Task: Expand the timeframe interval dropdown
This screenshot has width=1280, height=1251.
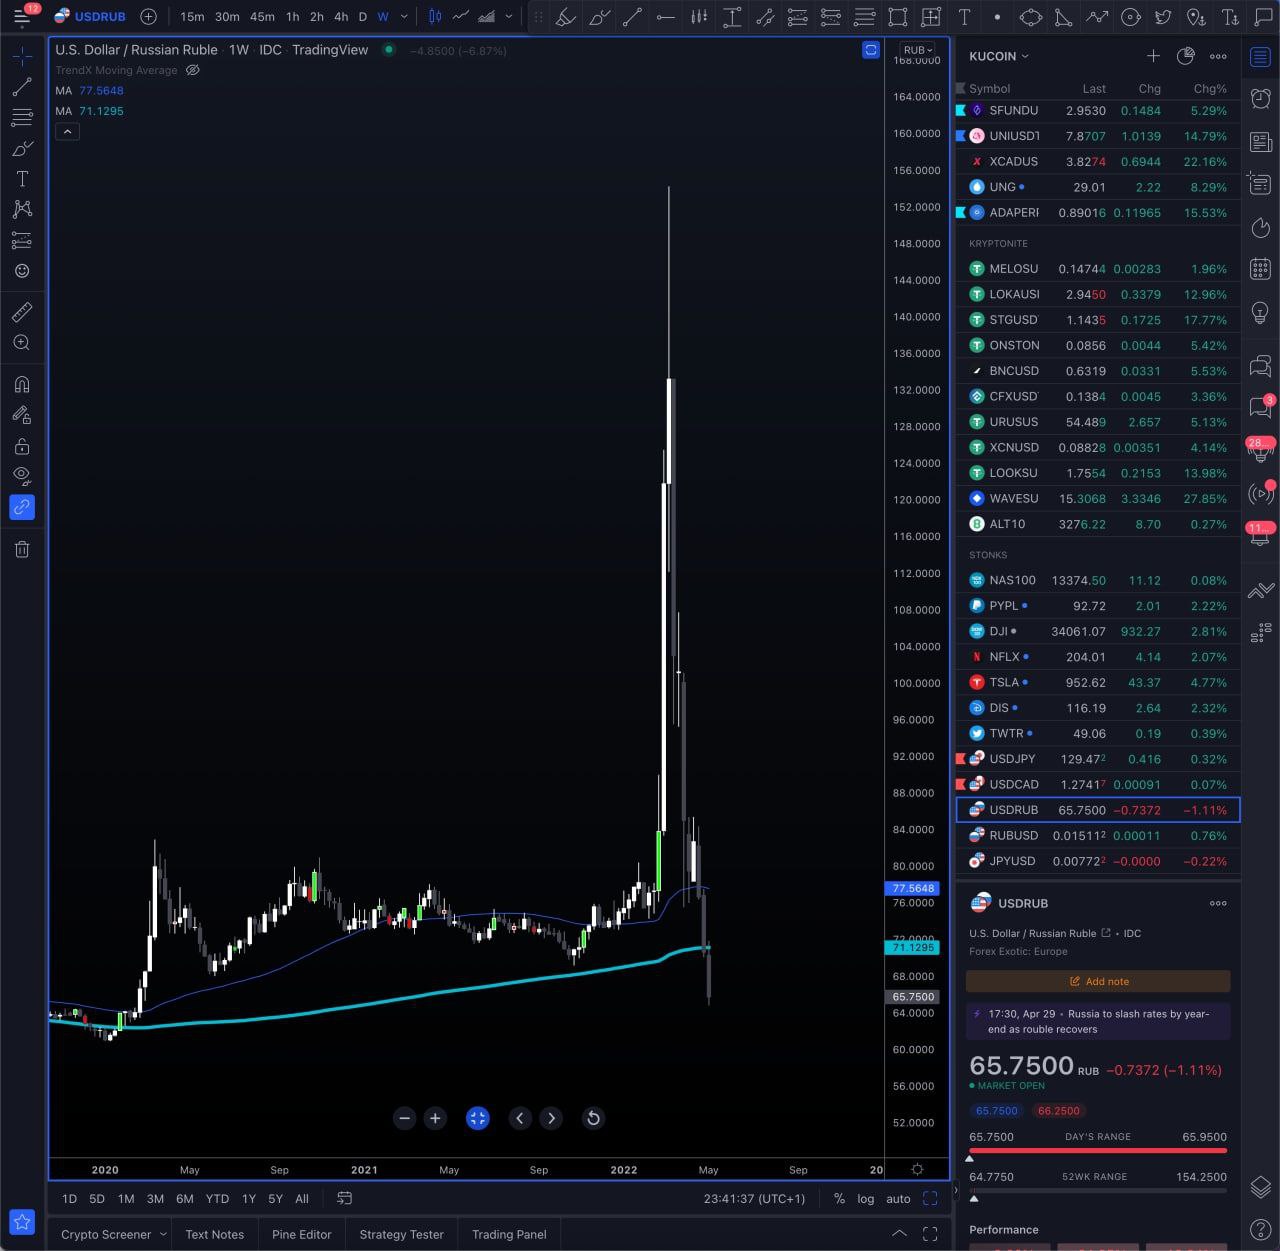Action: [x=404, y=16]
